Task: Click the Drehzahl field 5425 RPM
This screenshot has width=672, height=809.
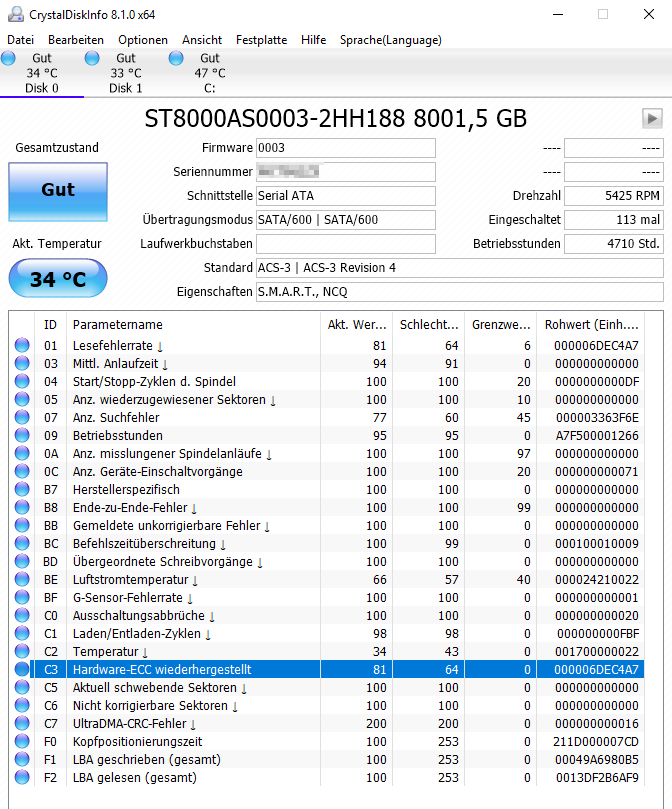Action: [614, 196]
